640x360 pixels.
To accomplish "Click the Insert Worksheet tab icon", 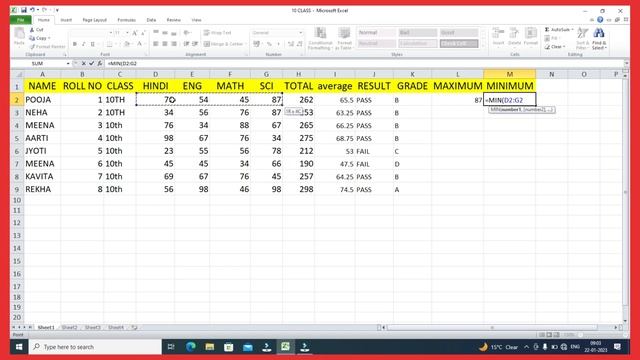I will click(134, 327).
